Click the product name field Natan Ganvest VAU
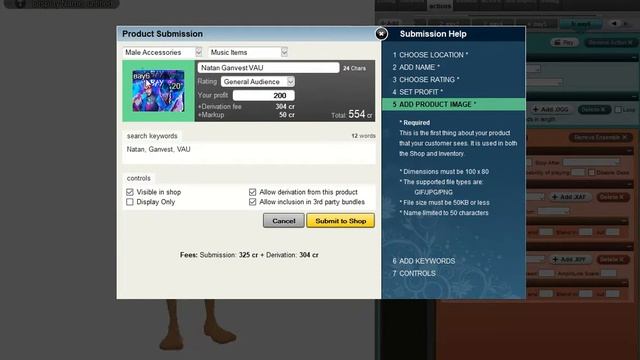The width and height of the screenshot is (640, 360). click(x=268, y=68)
